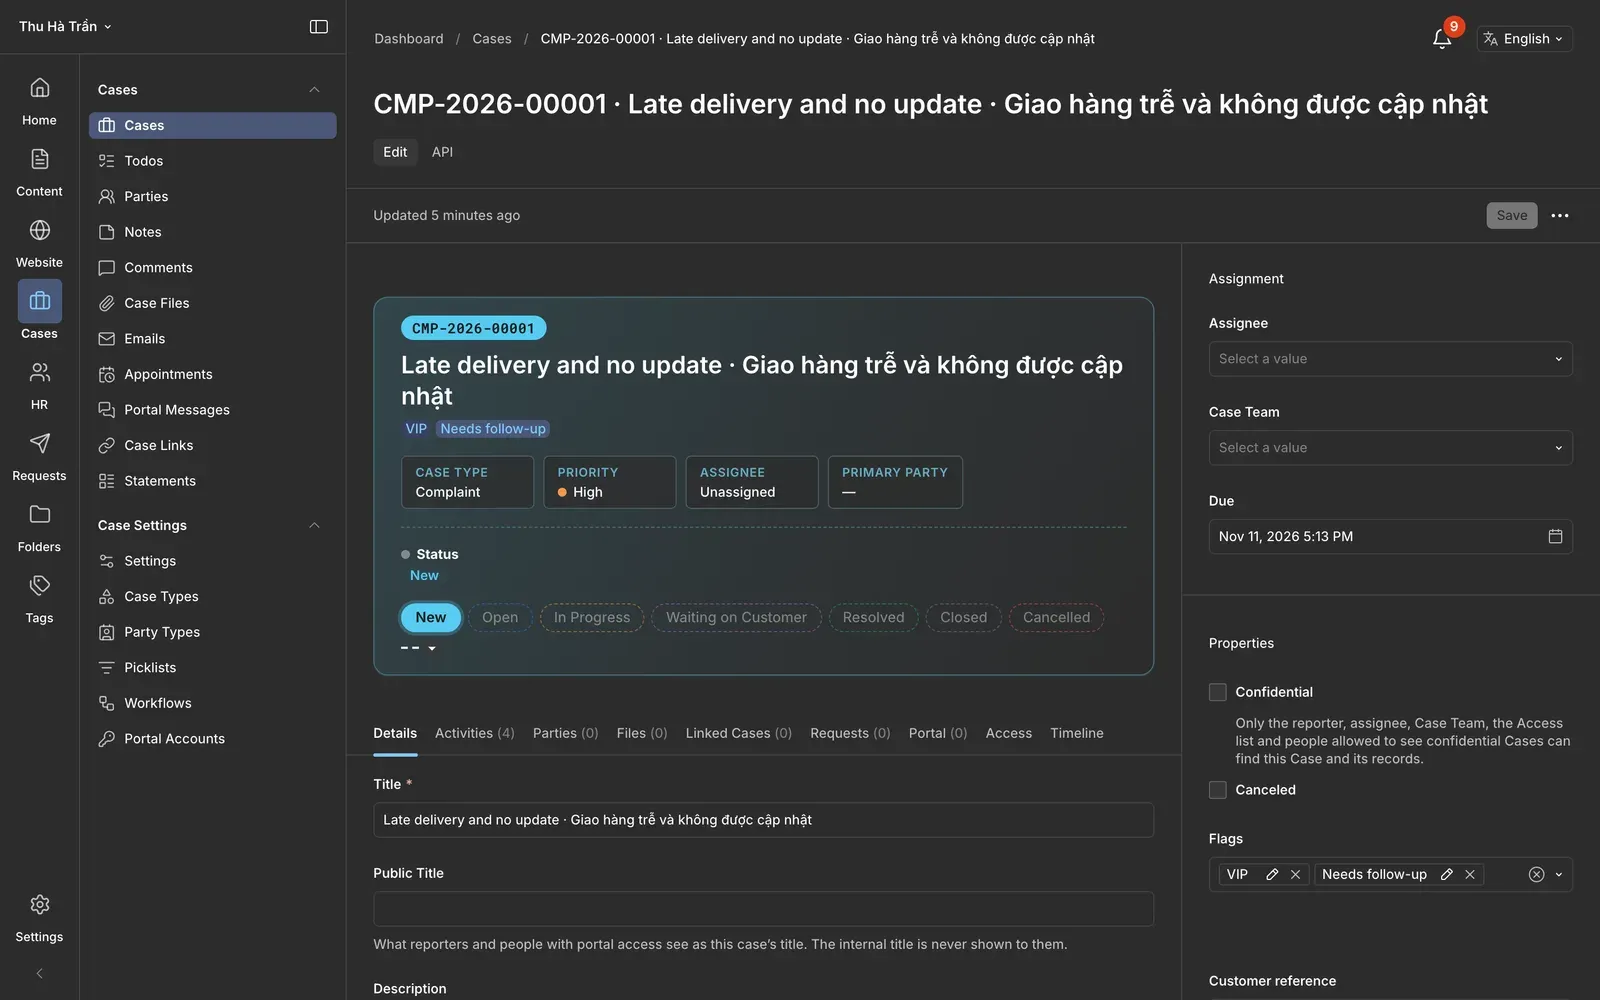Open the Website globe icon
Image resolution: width=1600 pixels, height=1000 pixels.
point(40,230)
